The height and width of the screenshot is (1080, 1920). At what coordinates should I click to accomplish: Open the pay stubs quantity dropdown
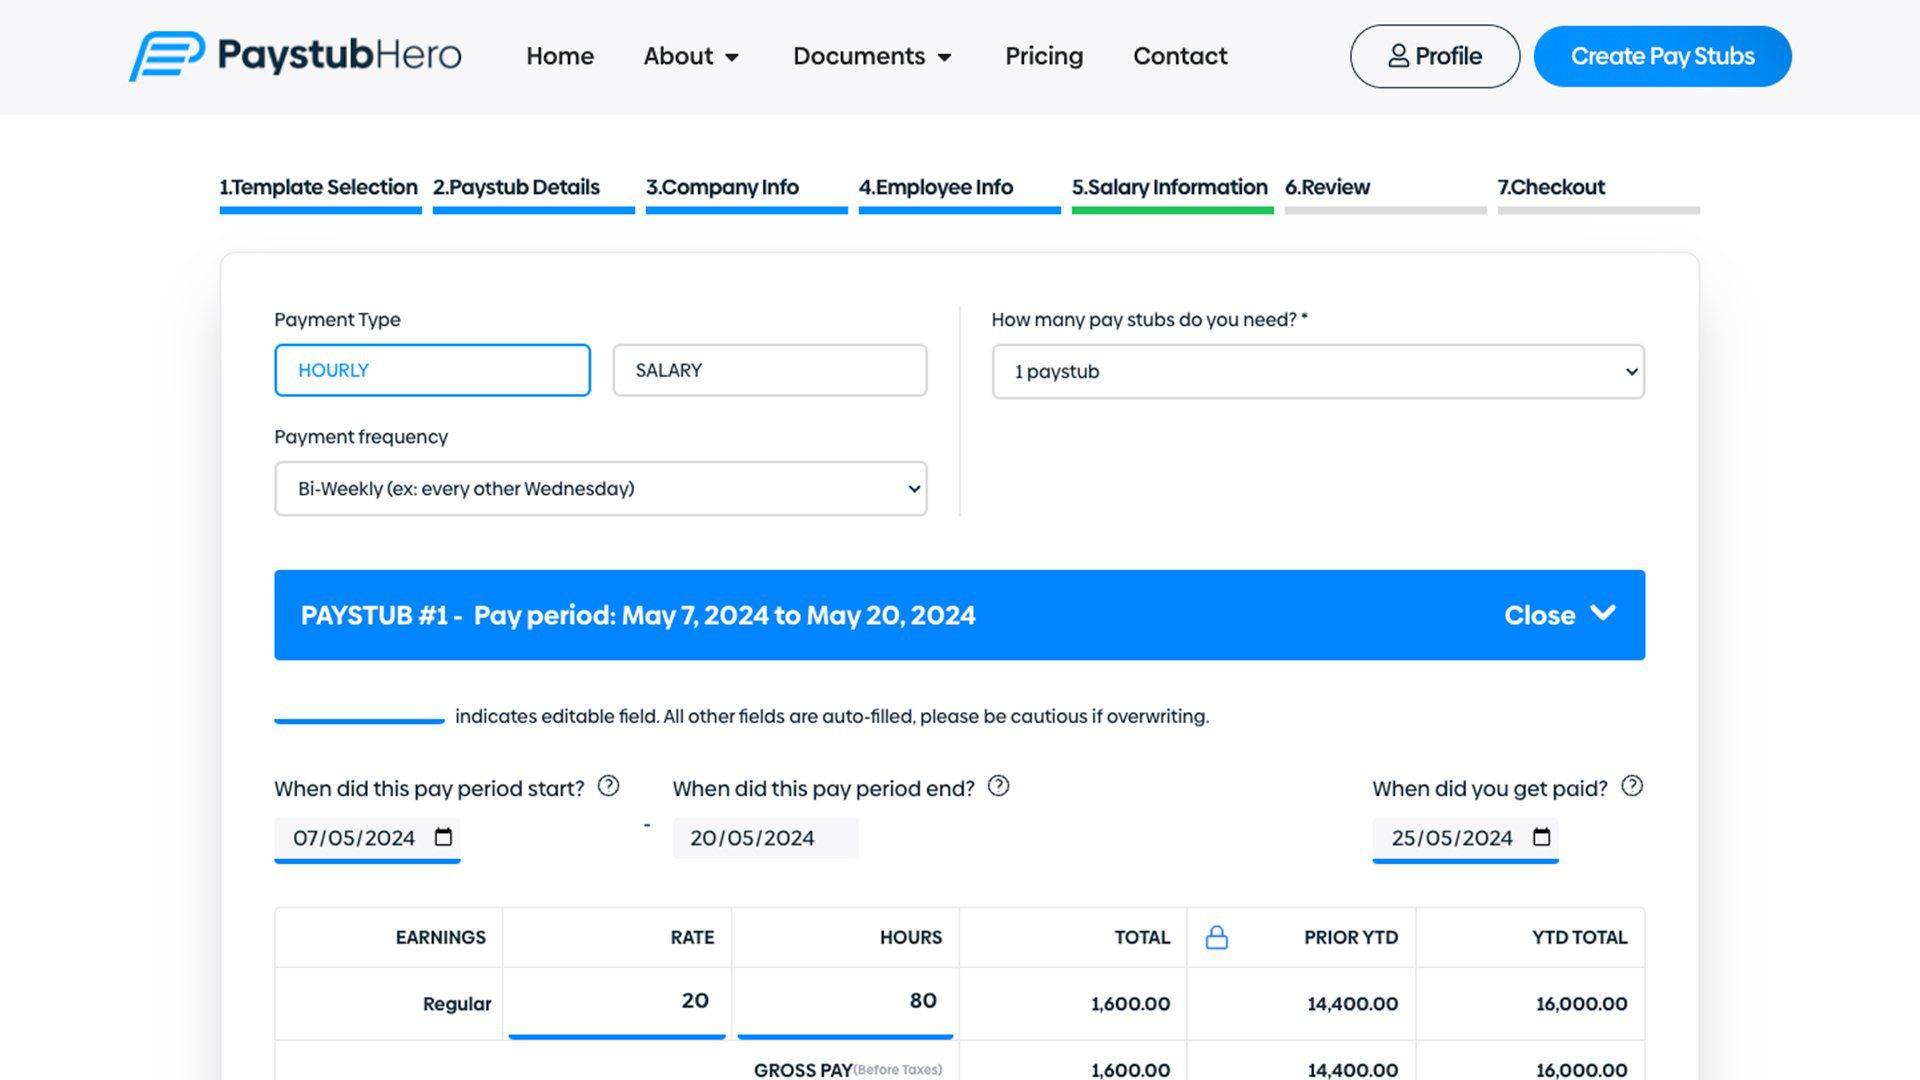click(x=1318, y=372)
